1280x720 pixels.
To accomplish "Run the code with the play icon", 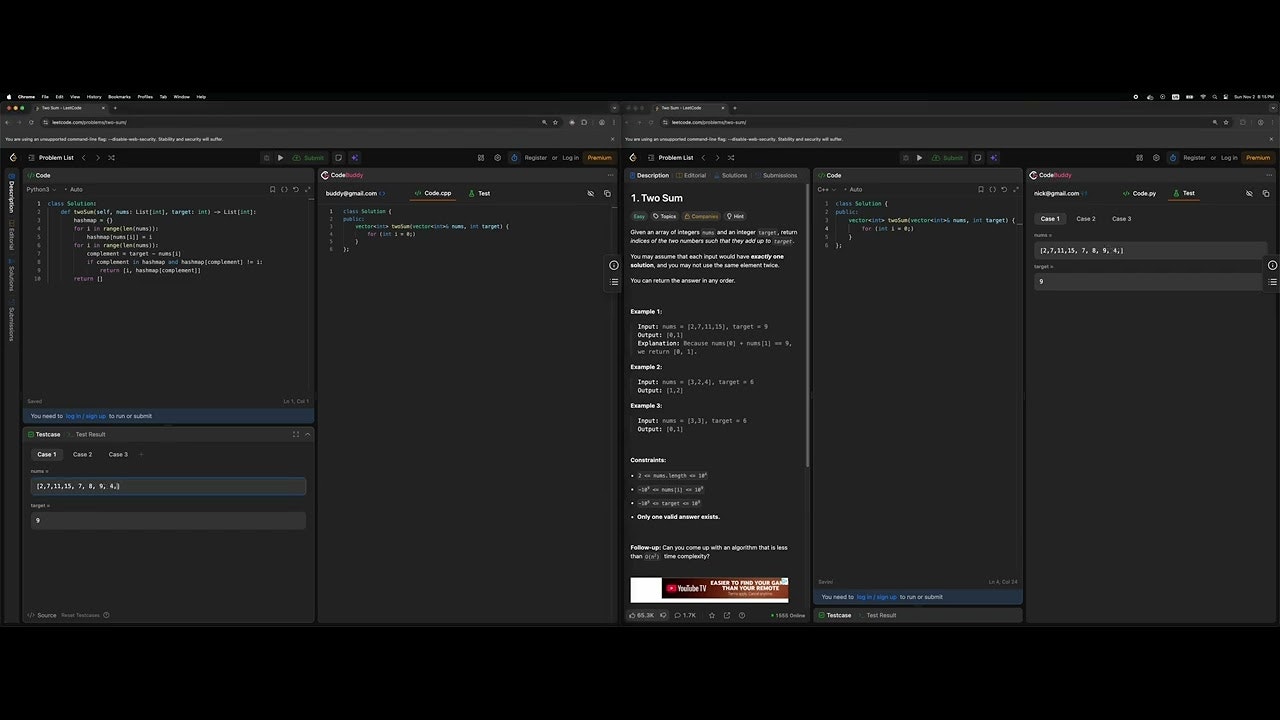I will tap(281, 158).
